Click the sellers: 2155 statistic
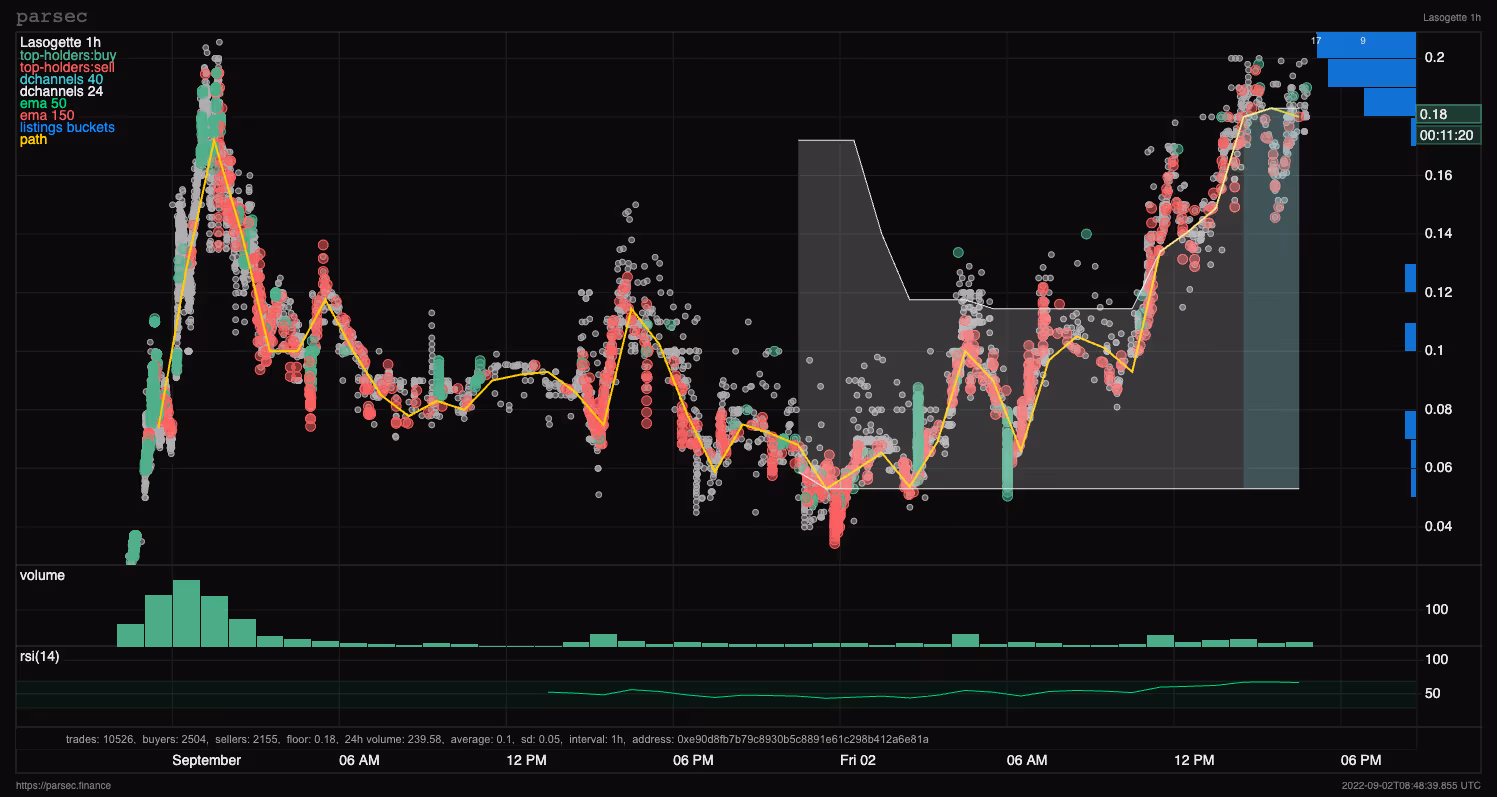The image size is (1497, 797). tap(246, 739)
